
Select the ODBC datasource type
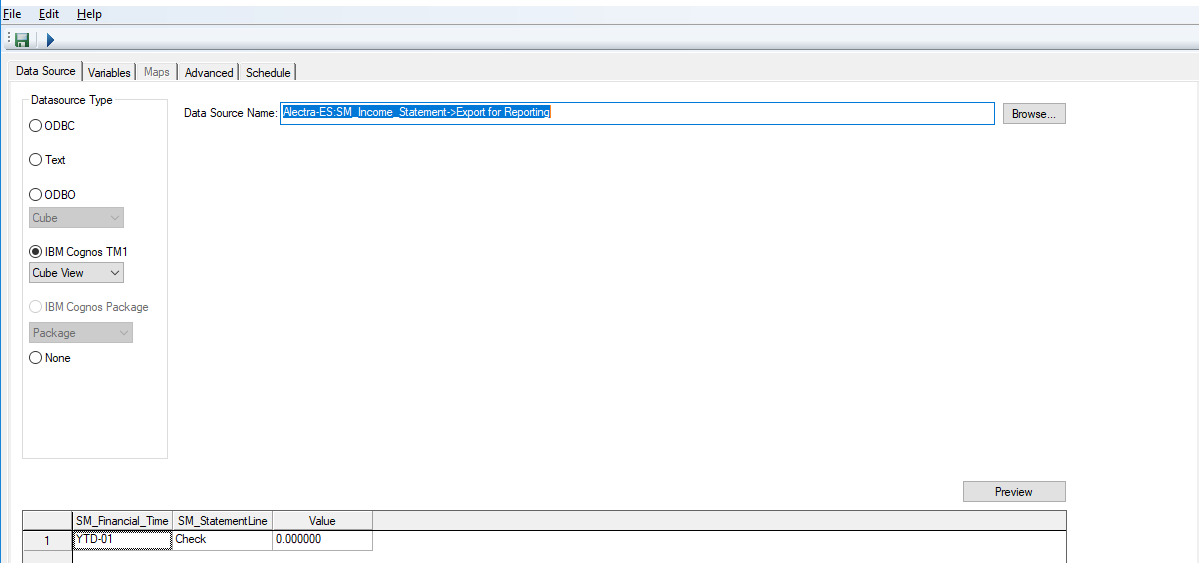[35, 126]
